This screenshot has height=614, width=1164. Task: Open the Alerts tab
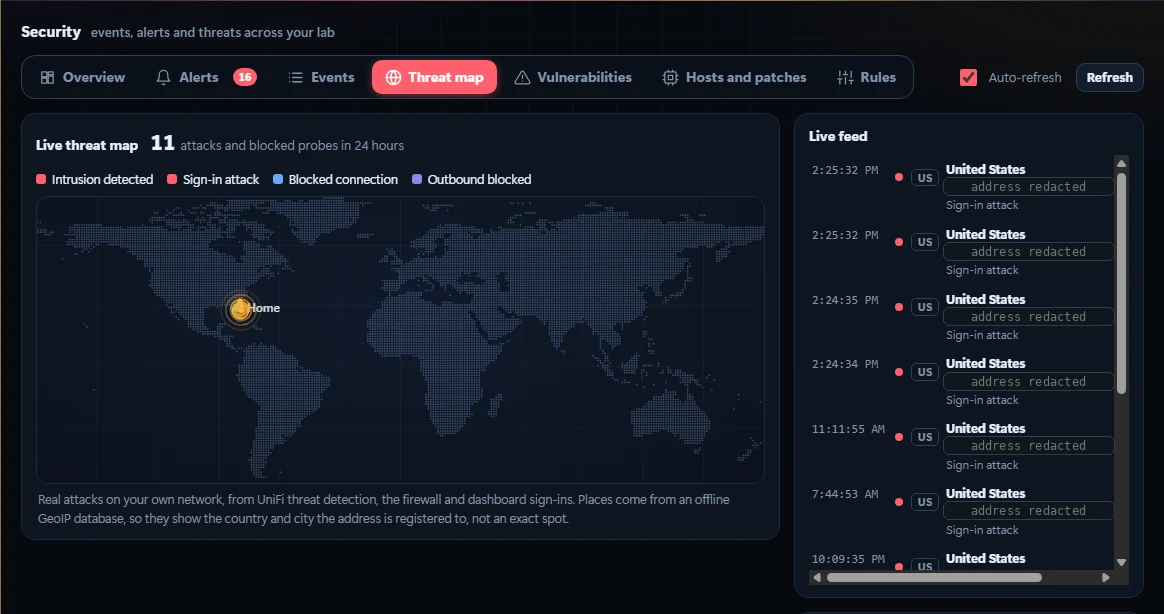pyautogui.click(x=206, y=77)
